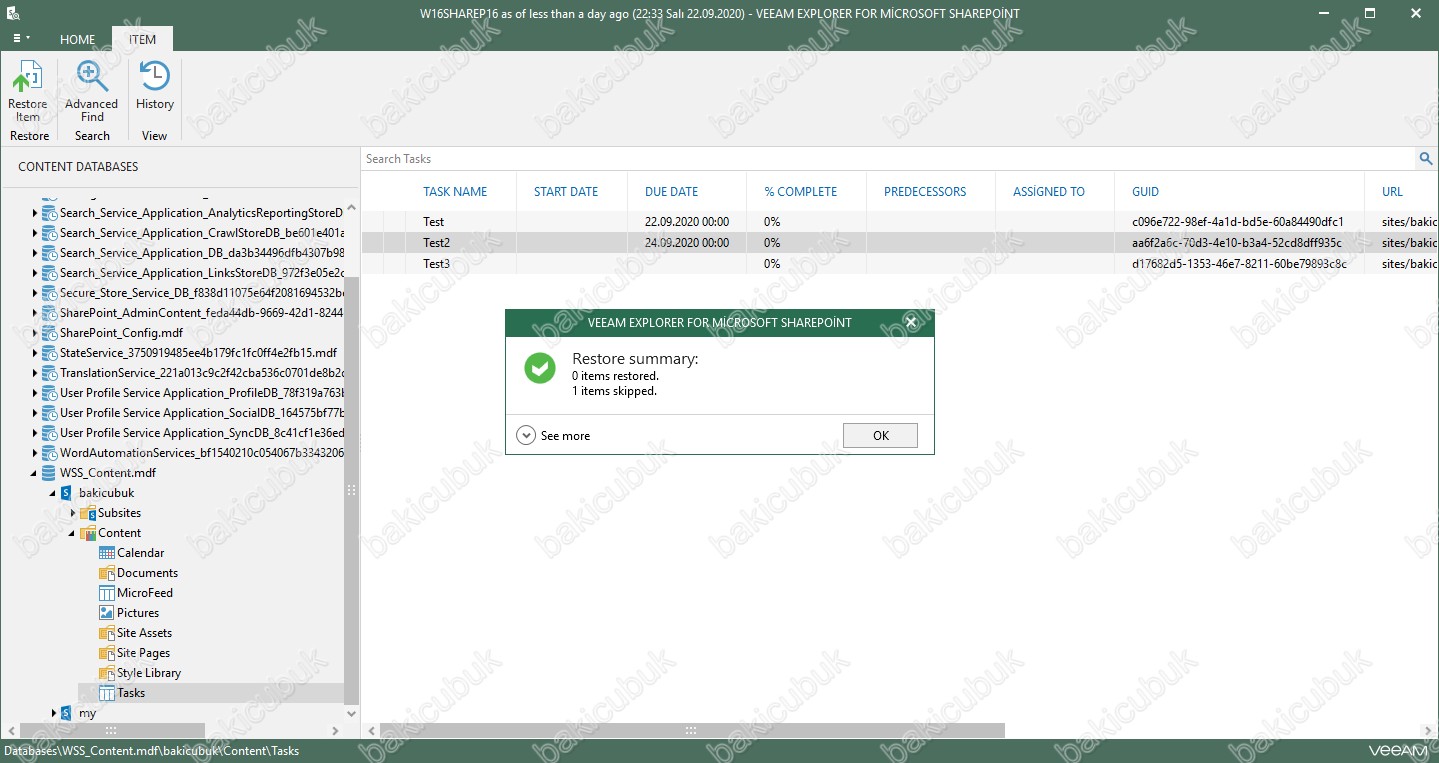Switch to the ITEM ribbon tab
Viewport: 1439px width, 763px height.
click(142, 40)
